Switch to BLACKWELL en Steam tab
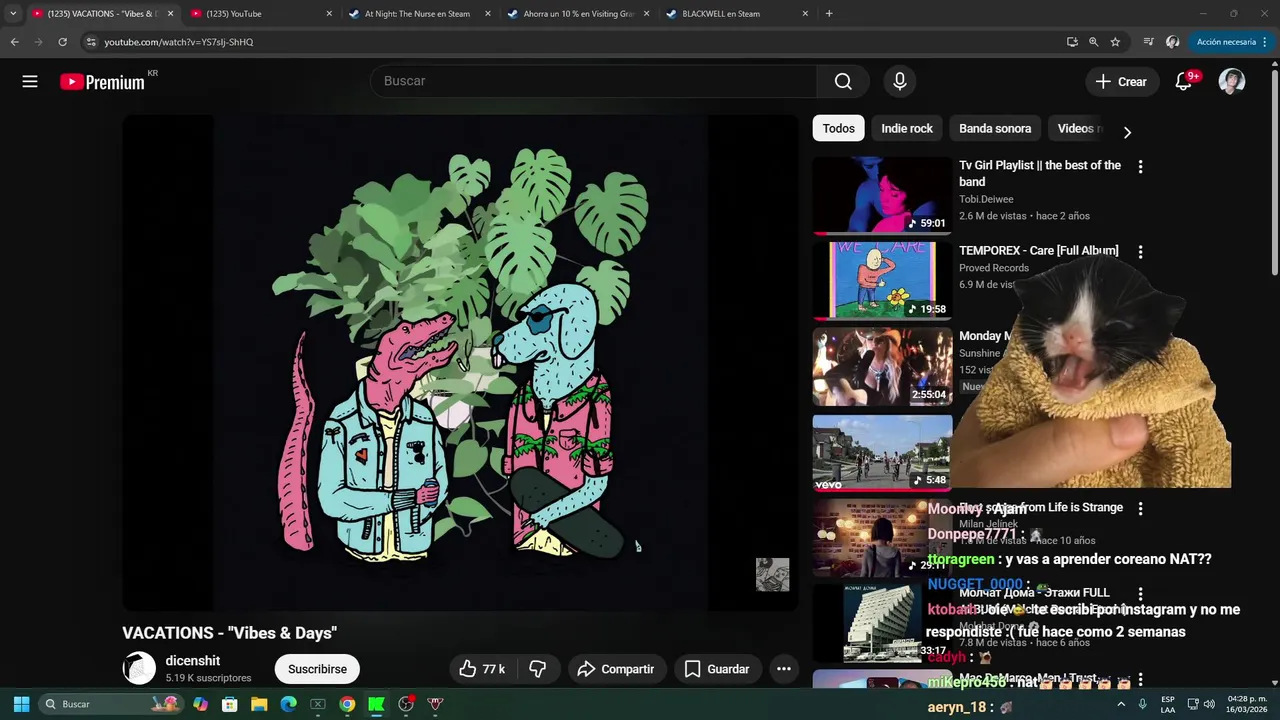1280x720 pixels. (736, 14)
